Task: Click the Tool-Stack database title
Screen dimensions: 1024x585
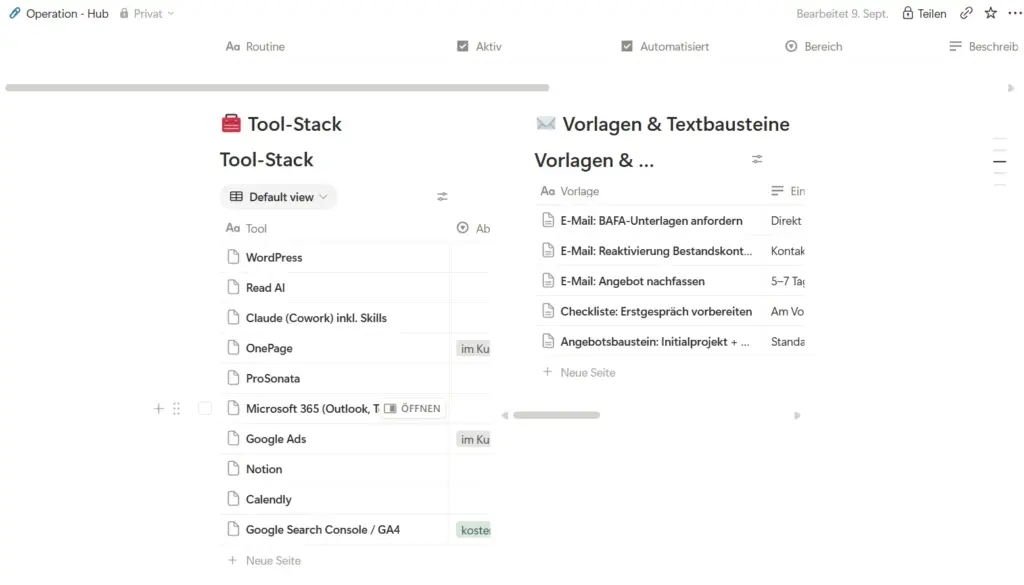Action: [x=266, y=159]
